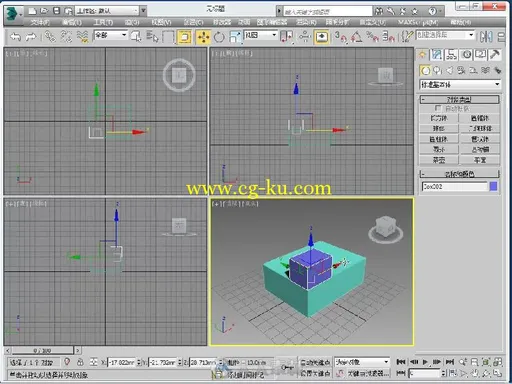Click the search box in title bar
This screenshot has height=384, width=512.
point(328,12)
